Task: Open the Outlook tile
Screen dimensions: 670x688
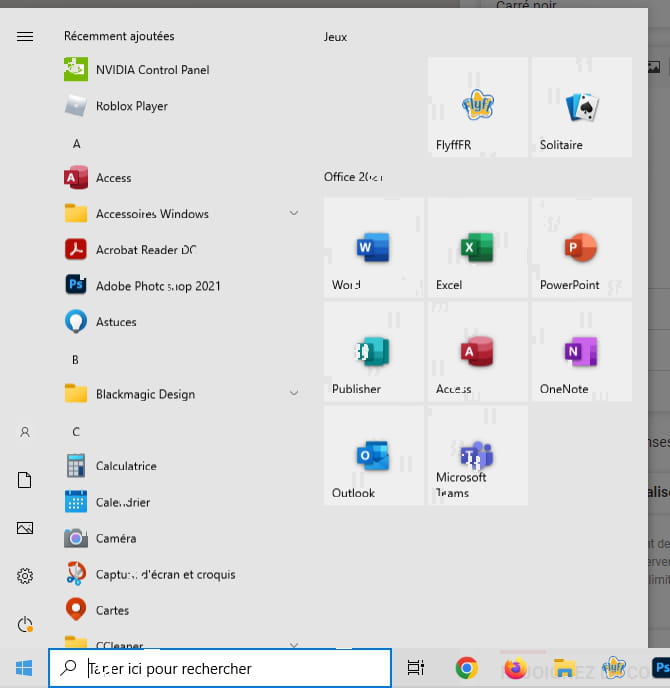Action: pyautogui.click(x=374, y=455)
